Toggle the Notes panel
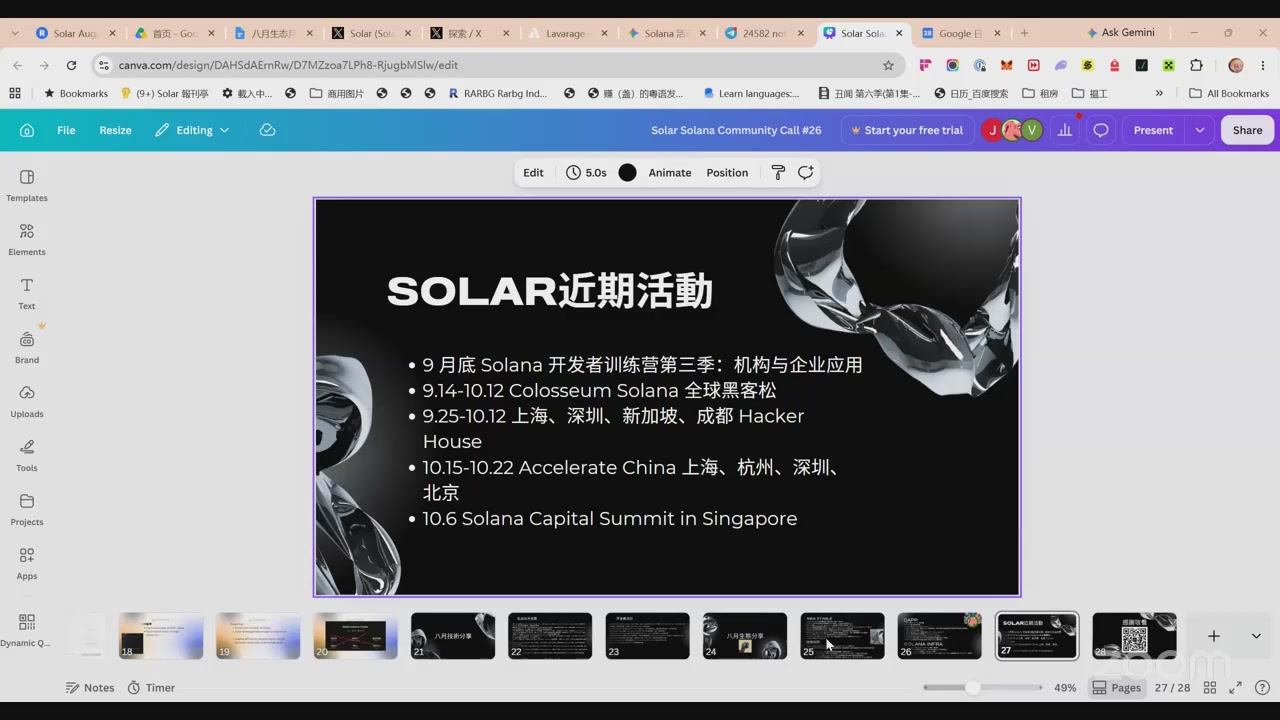Screen dimensions: 1280x720 coord(90,688)
